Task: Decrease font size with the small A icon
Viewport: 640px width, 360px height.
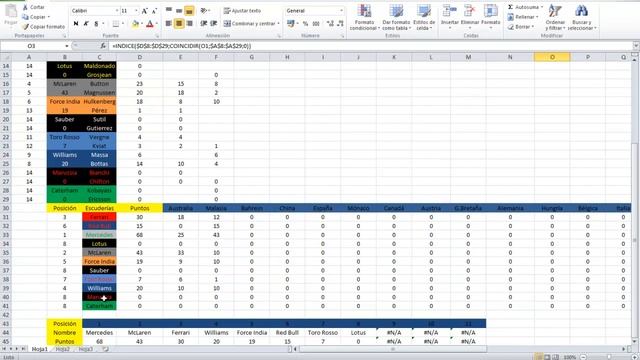Action: [x=154, y=11]
